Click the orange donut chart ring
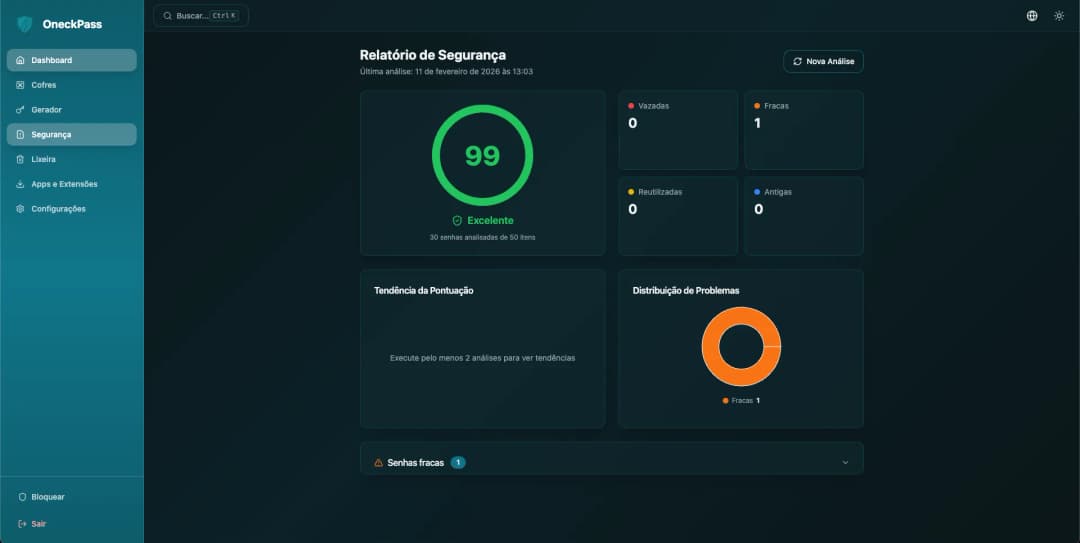Image resolution: width=1080 pixels, height=543 pixels. pos(711,346)
